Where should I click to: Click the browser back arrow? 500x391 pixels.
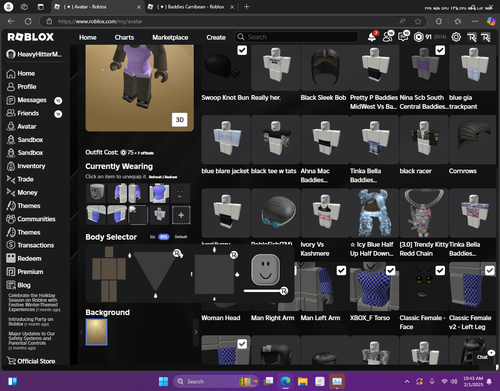click(11, 21)
